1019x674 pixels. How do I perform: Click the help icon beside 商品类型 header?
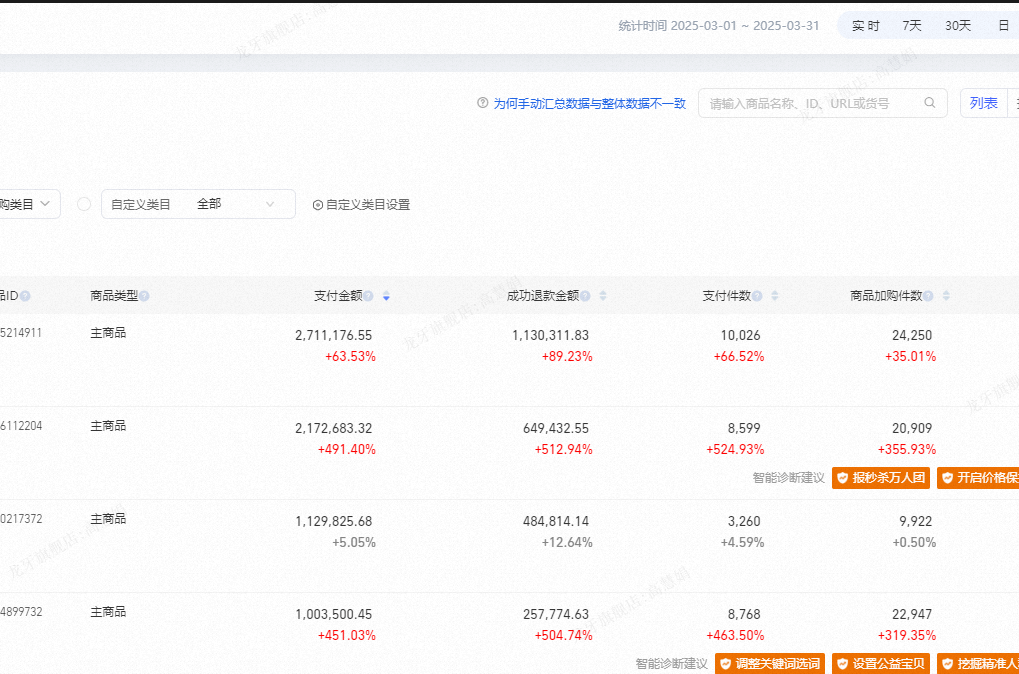pos(145,296)
